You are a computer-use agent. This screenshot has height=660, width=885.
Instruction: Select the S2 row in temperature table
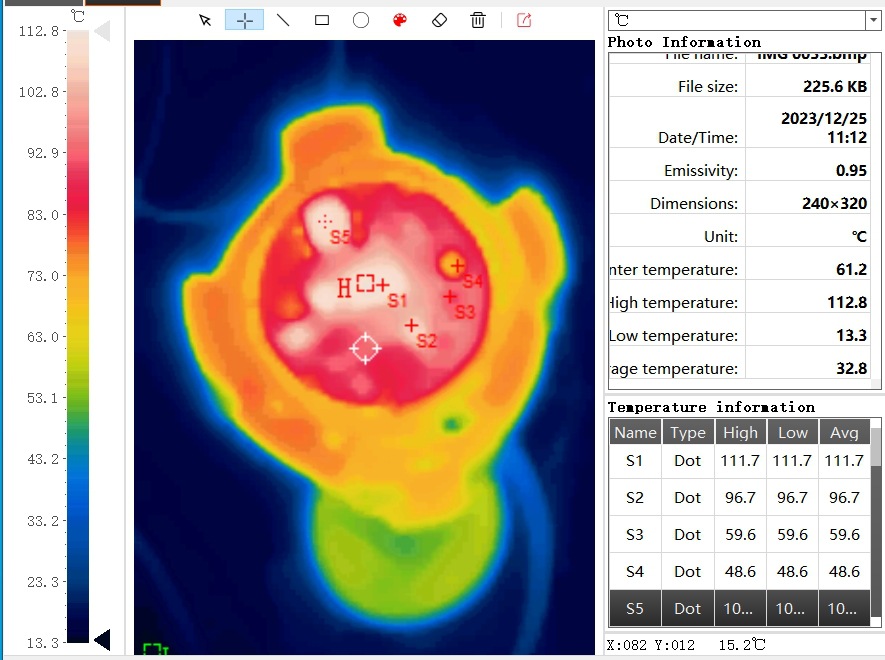[739, 497]
